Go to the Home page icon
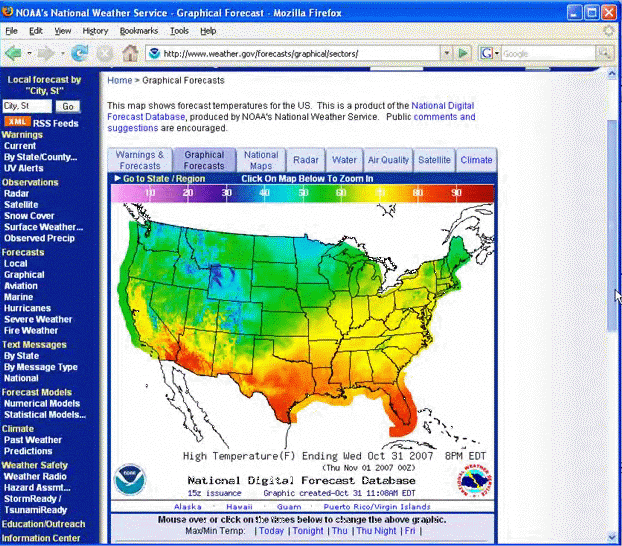The height and width of the screenshot is (546, 622). 130,53
